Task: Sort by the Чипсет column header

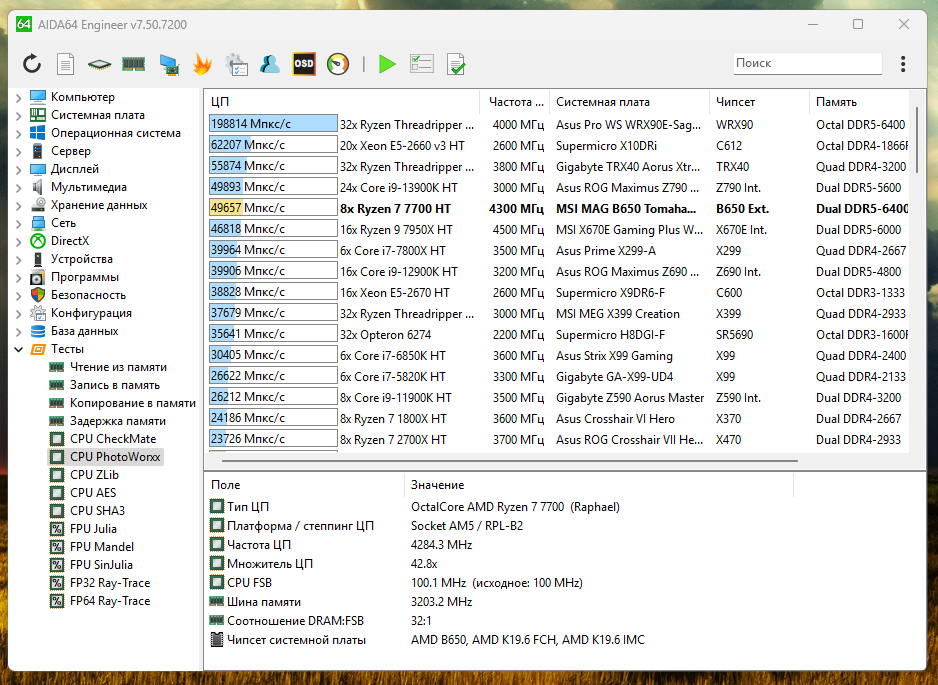Action: pyautogui.click(x=759, y=102)
